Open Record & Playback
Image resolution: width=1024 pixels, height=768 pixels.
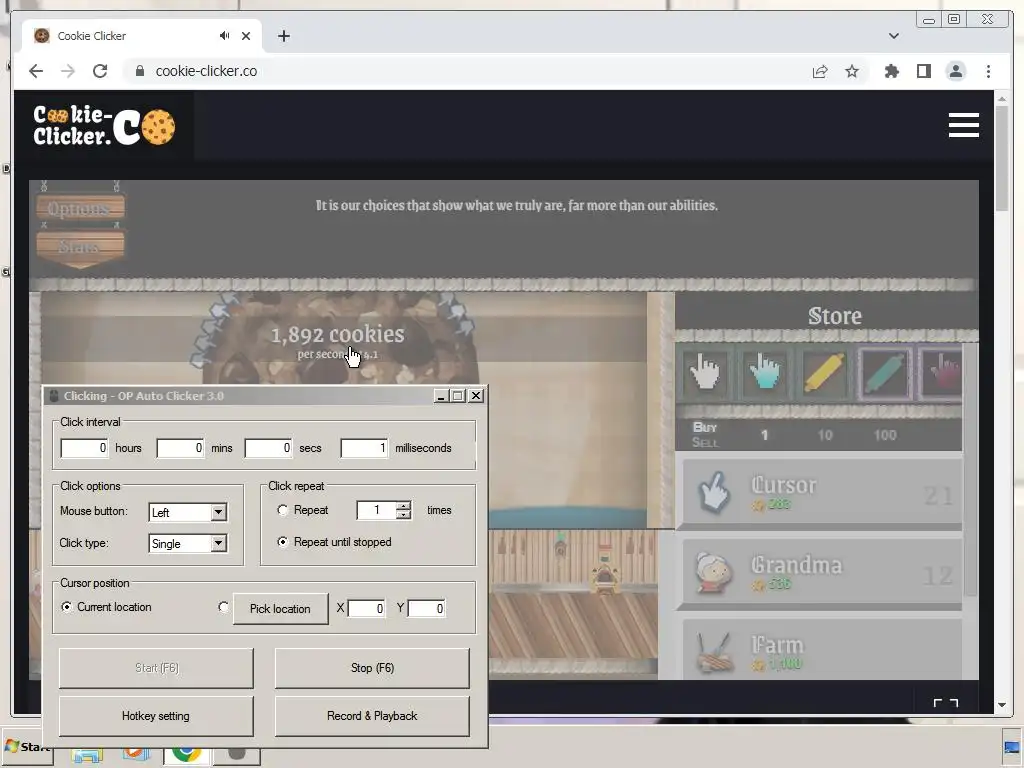click(x=372, y=716)
